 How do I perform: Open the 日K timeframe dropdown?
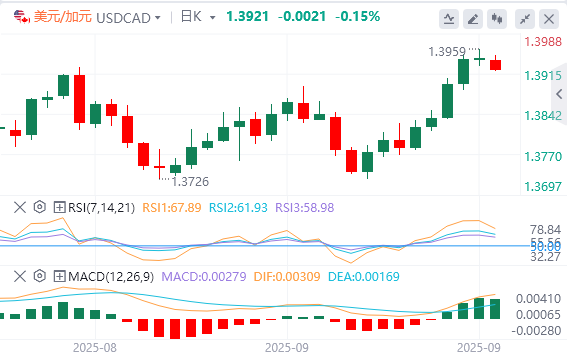pyautogui.click(x=198, y=17)
